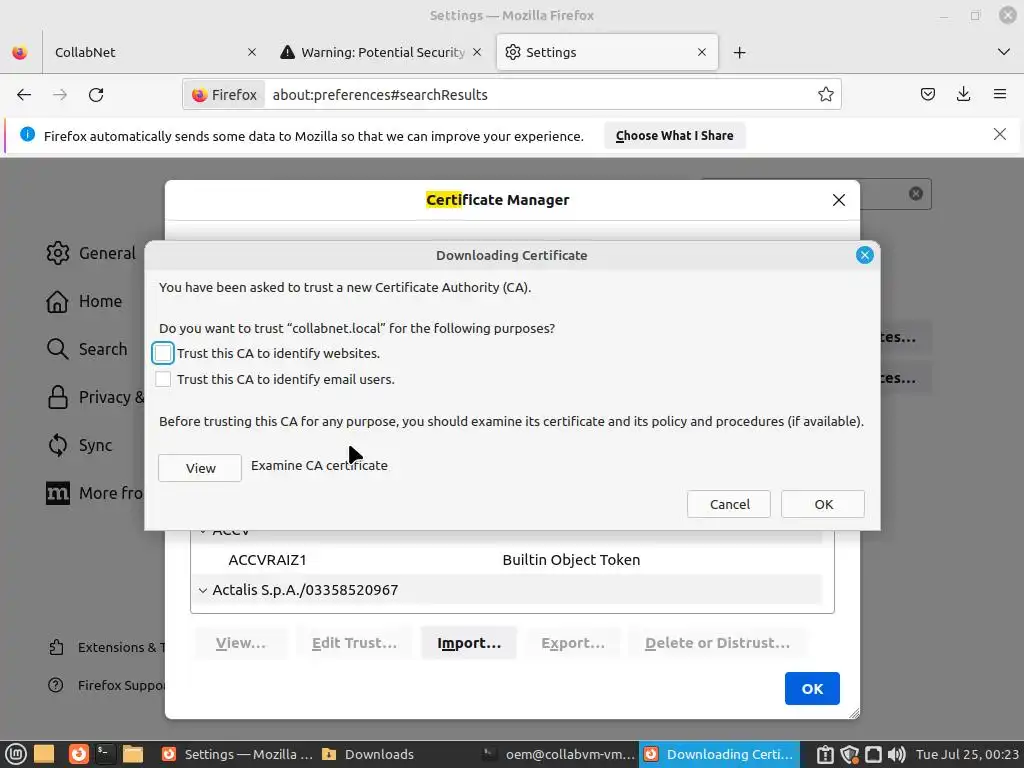Collapse the Actalis S.p.A. tree group
The image size is (1024, 768).
[x=203, y=590]
